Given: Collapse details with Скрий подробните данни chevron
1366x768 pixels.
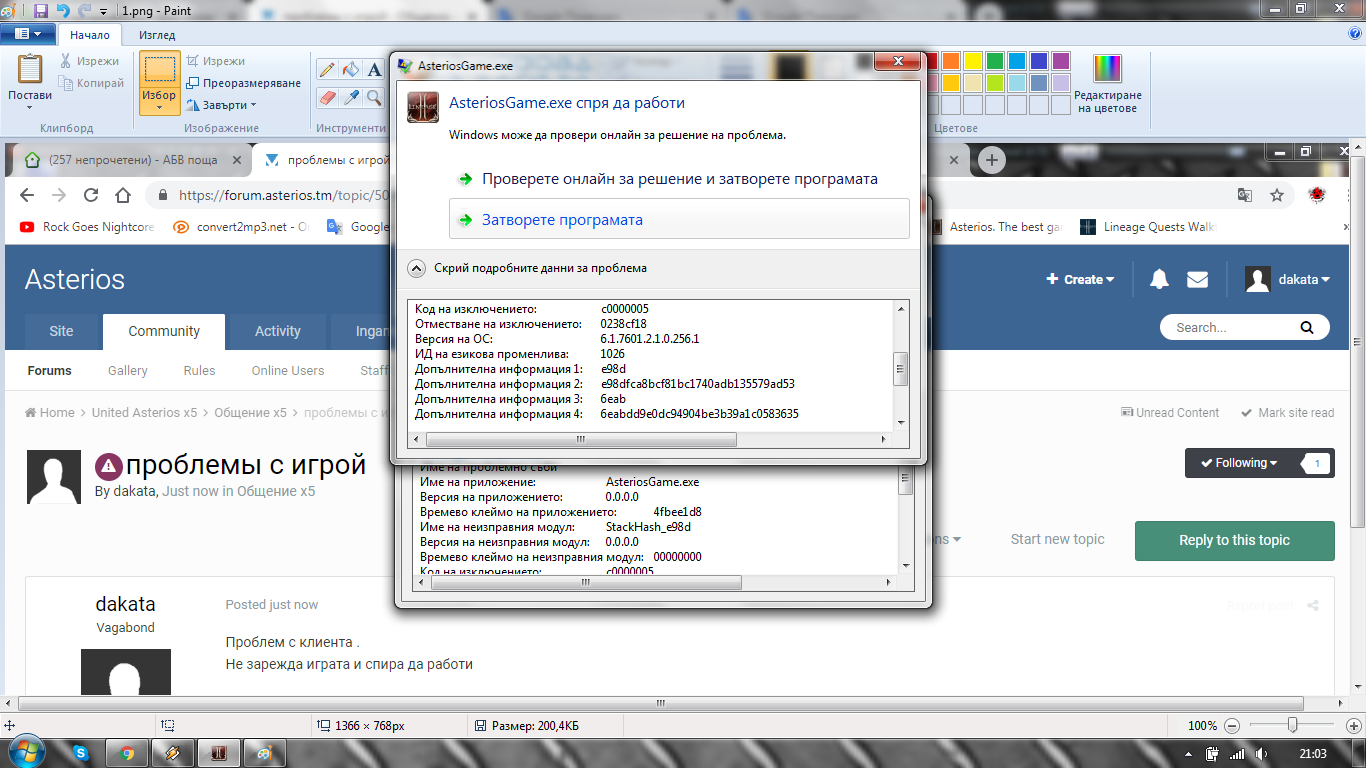Looking at the screenshot, I should click(x=416, y=268).
